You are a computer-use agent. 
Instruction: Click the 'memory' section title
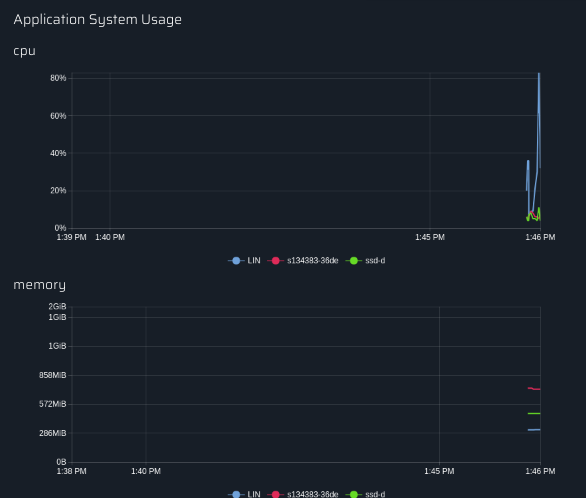pos(40,285)
